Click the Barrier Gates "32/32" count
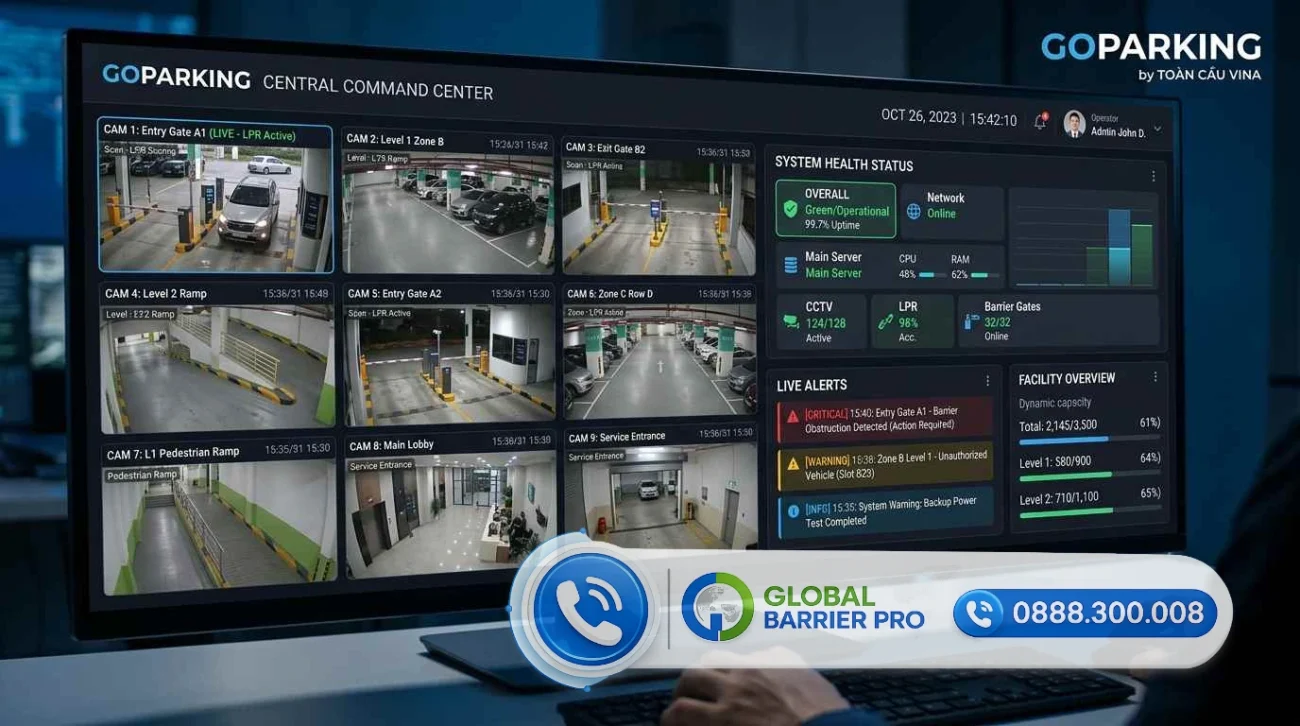Image resolution: width=1300 pixels, height=726 pixels. pos(997,323)
